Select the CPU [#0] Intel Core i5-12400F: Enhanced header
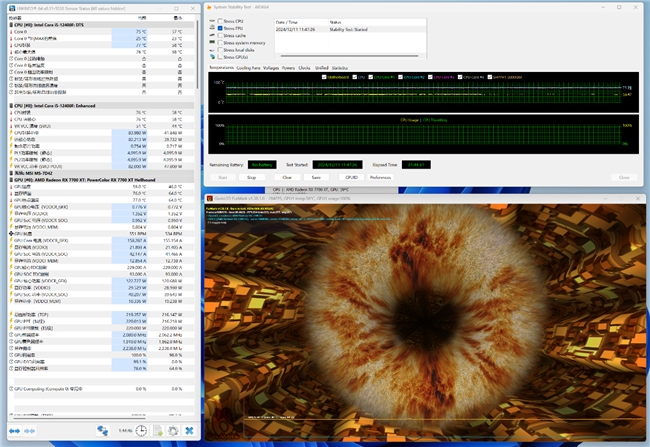The image size is (650, 447). click(x=101, y=106)
